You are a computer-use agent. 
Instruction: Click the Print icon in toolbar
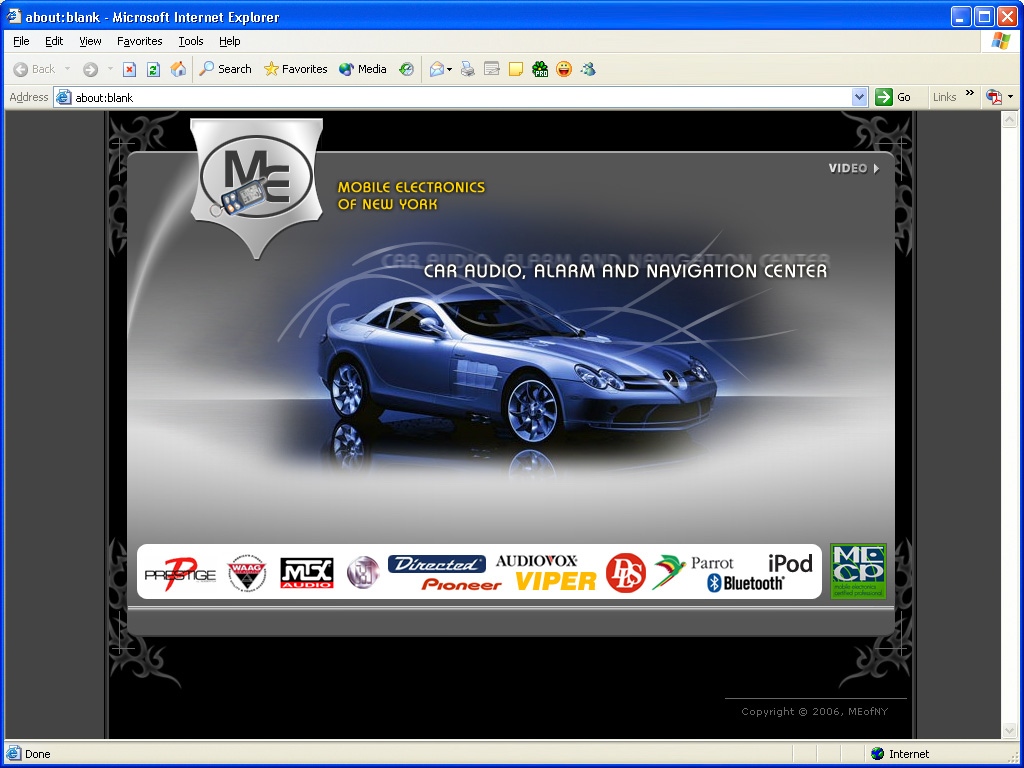(x=467, y=69)
